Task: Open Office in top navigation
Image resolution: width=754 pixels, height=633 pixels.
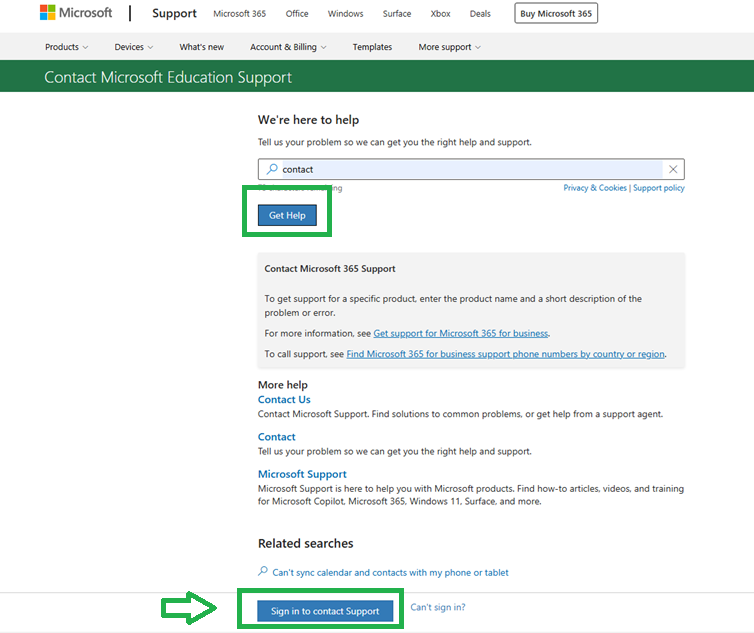Action: 297,14
